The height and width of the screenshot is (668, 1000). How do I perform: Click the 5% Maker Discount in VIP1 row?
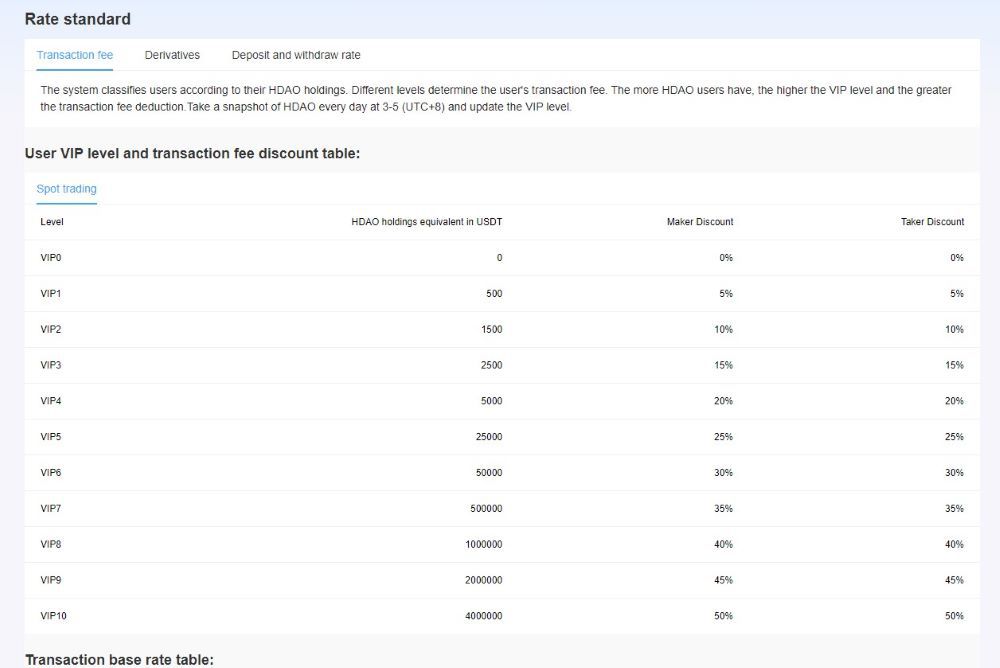(726, 293)
